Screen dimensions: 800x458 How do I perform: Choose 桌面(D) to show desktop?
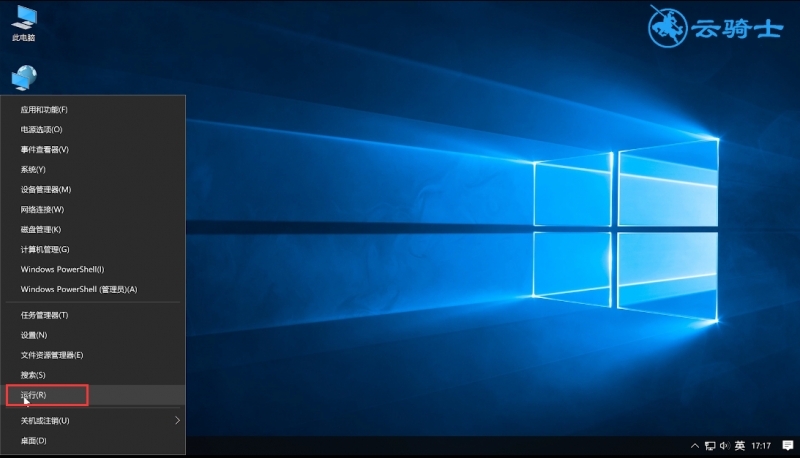tap(95, 441)
